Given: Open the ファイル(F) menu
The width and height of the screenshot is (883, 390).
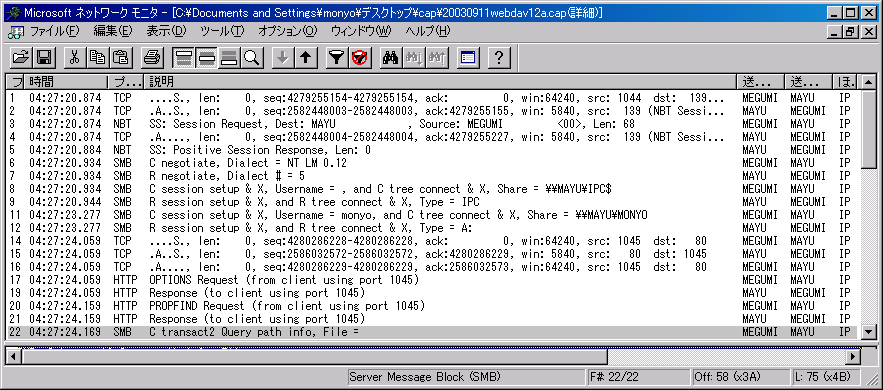Looking at the screenshot, I should [x=55, y=32].
